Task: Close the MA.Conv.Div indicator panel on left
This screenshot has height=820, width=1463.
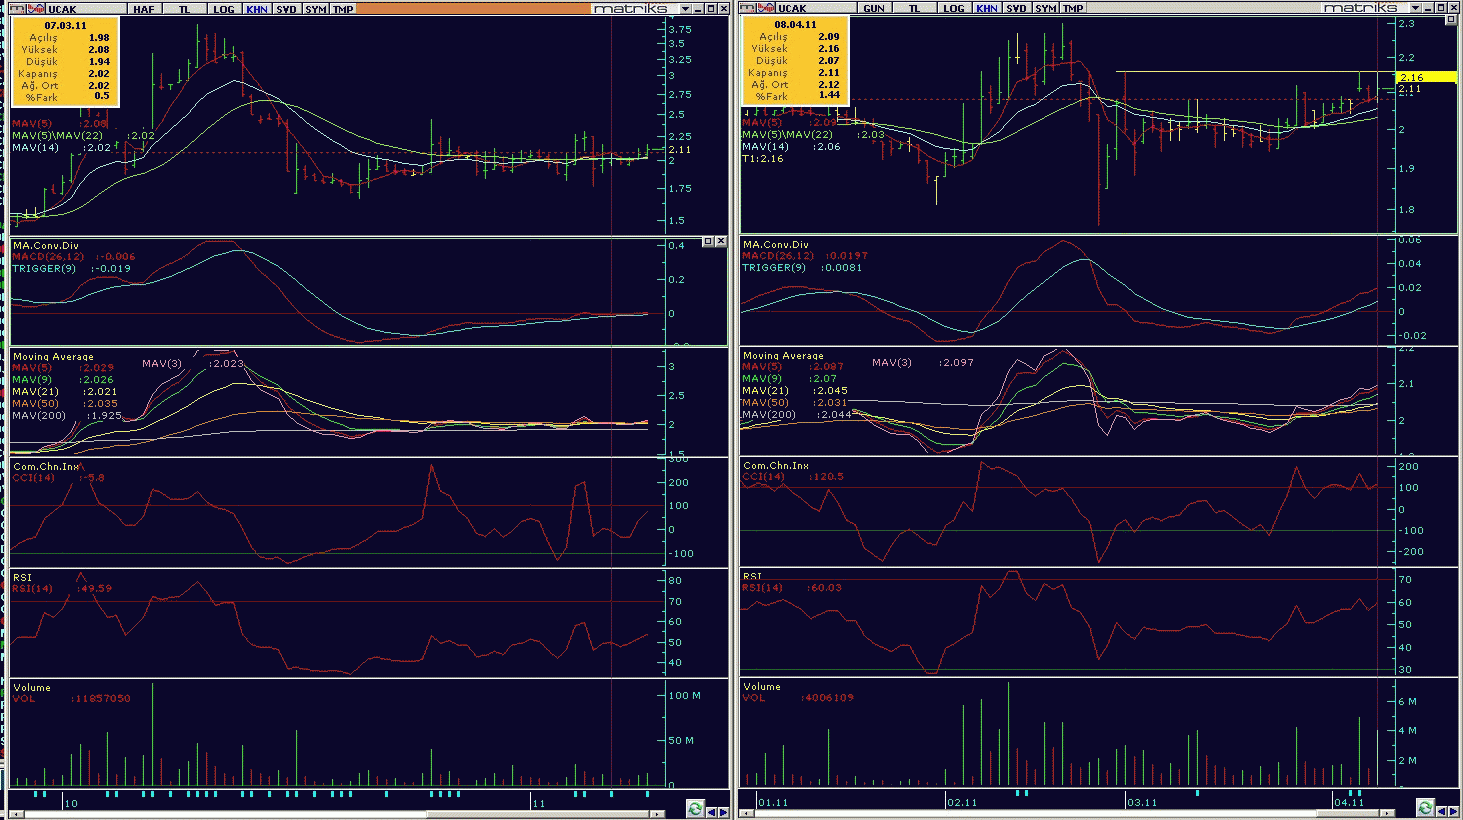Action: 721,241
